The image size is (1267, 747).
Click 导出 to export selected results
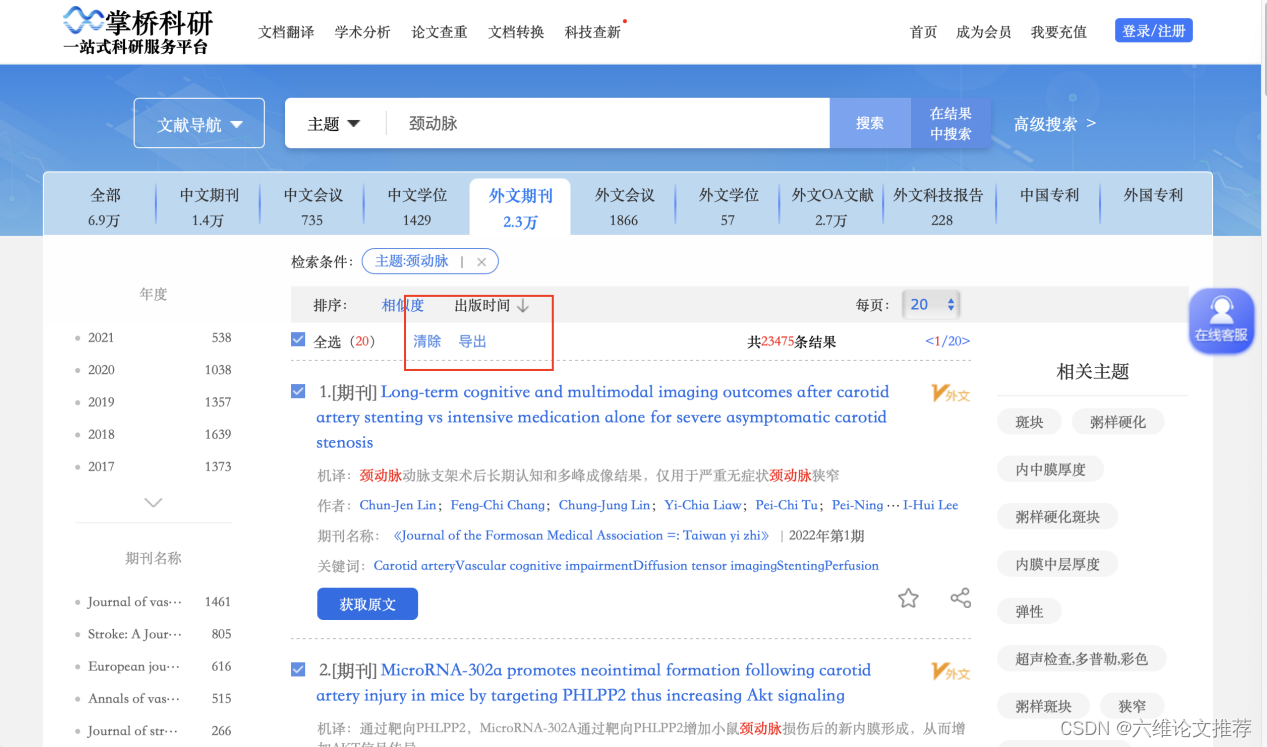pyautogui.click(x=472, y=341)
